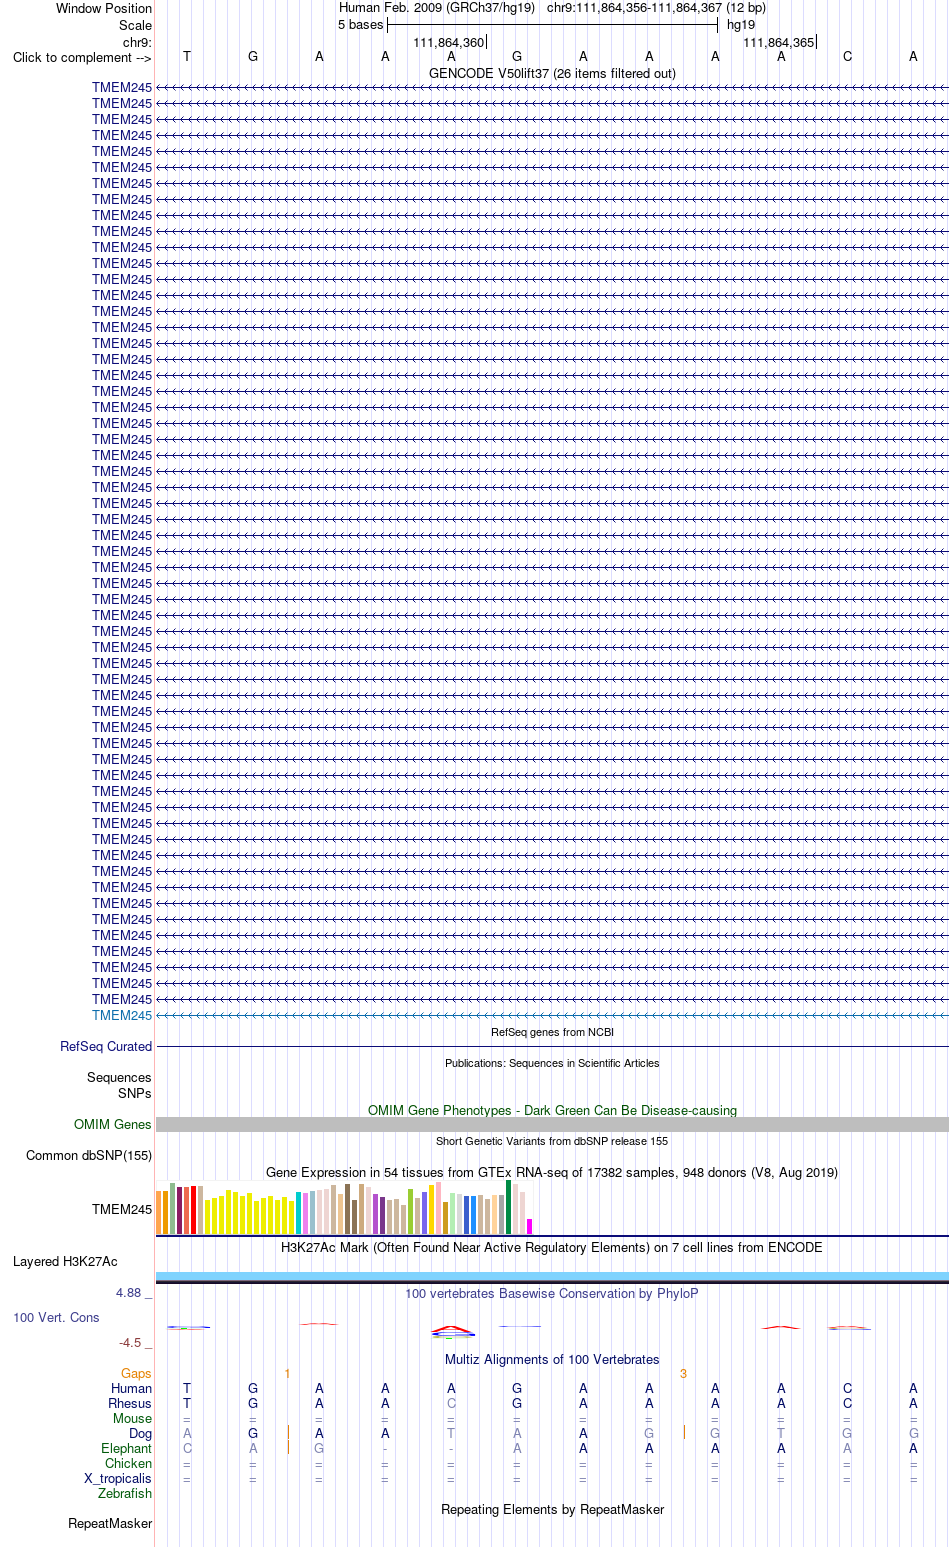Screen dimensions: 950x1547
Task: Click the 'chr9:' ruler label
Action: click(x=137, y=42)
